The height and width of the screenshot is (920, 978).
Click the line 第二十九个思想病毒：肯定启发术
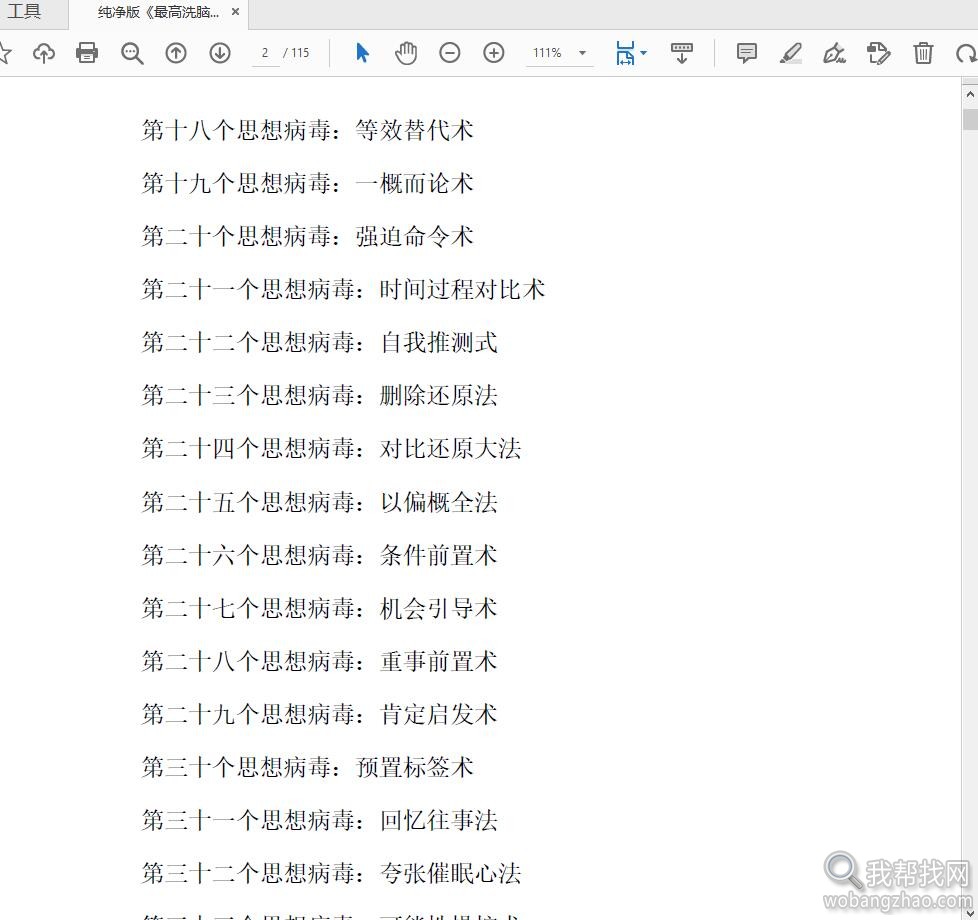point(319,714)
